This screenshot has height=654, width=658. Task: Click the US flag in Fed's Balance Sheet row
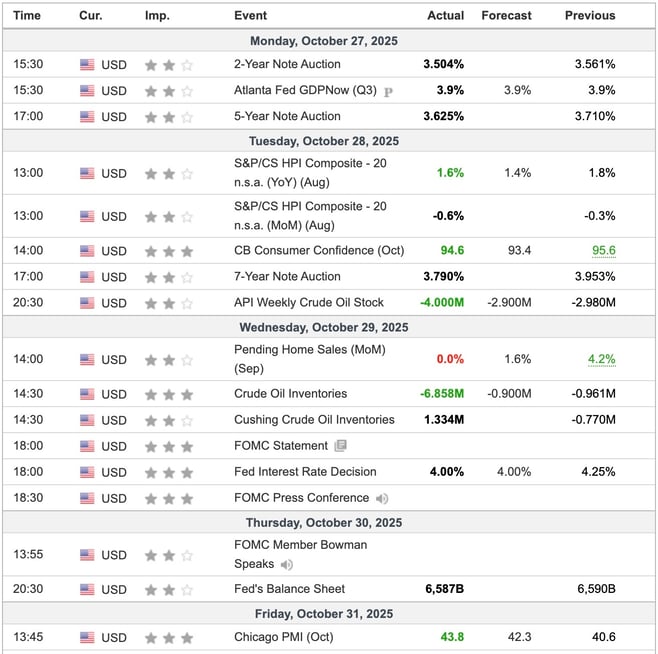[x=87, y=590]
